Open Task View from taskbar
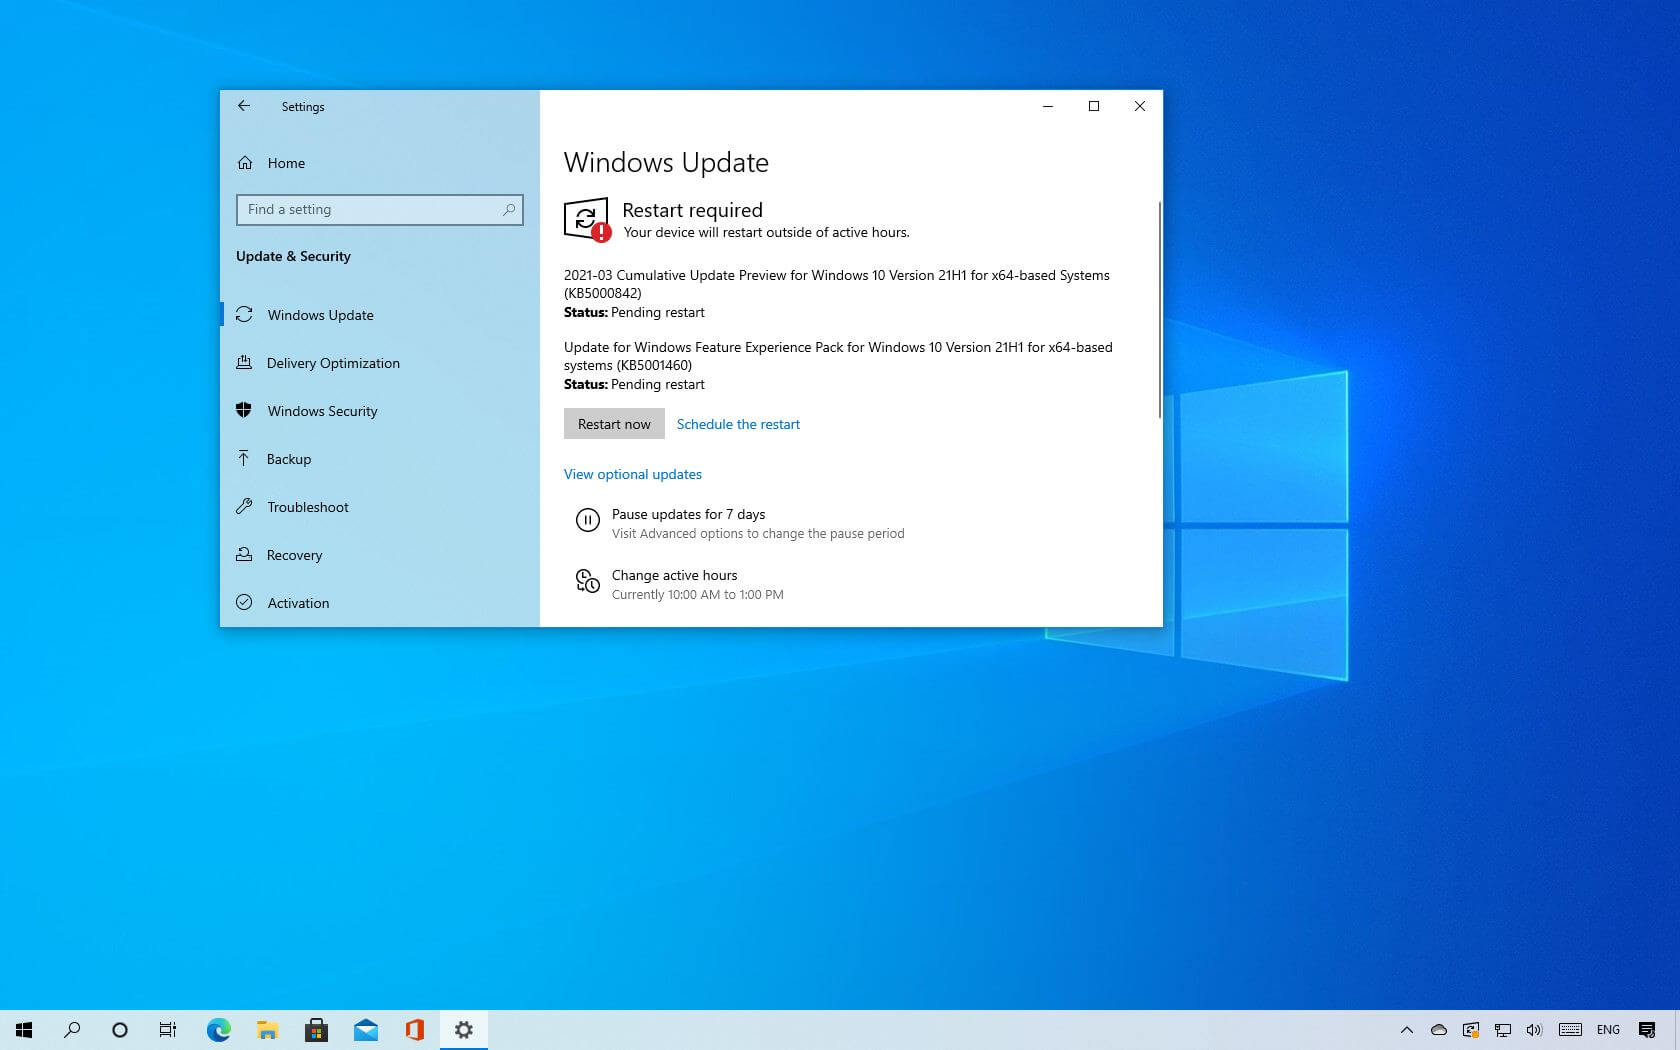 pos(168,1030)
